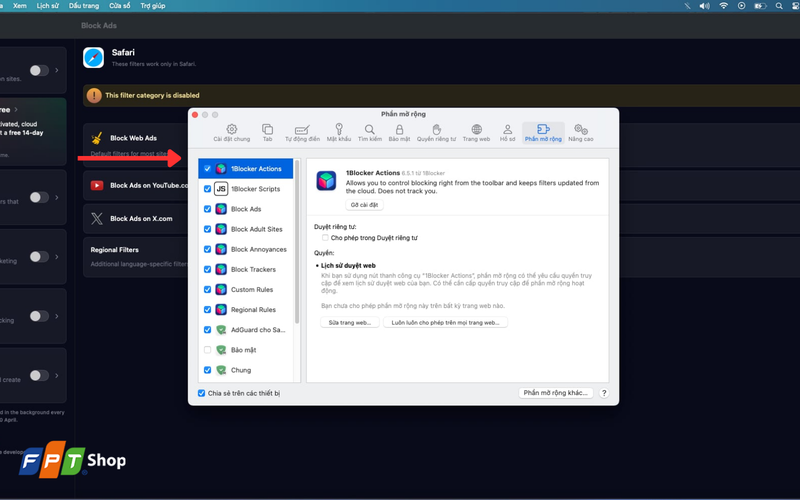Open the Mật khẩu key icon pane
800x500 pixels.
coord(339,133)
